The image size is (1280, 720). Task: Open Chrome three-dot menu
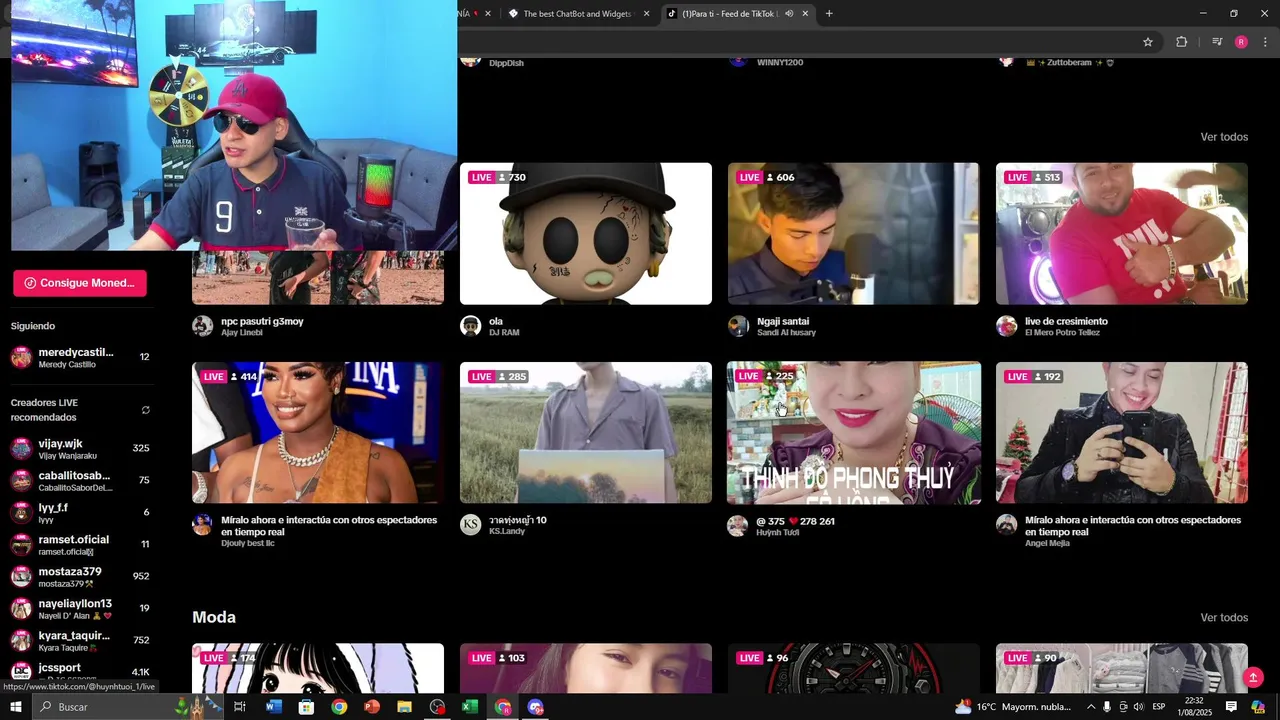click(x=1265, y=42)
